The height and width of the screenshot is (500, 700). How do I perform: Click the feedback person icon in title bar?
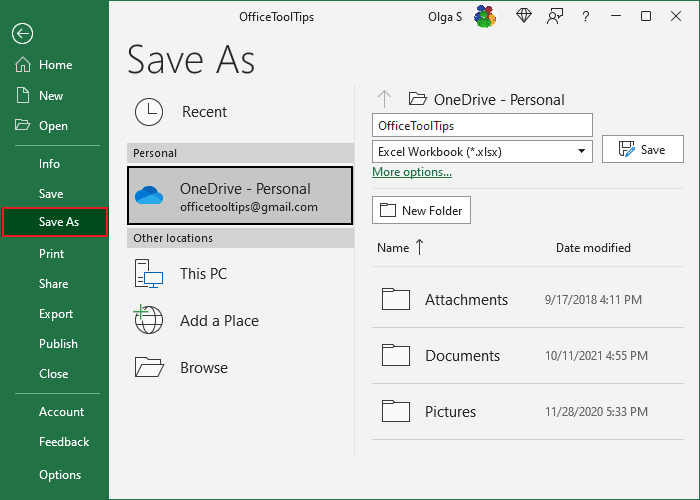pos(554,17)
